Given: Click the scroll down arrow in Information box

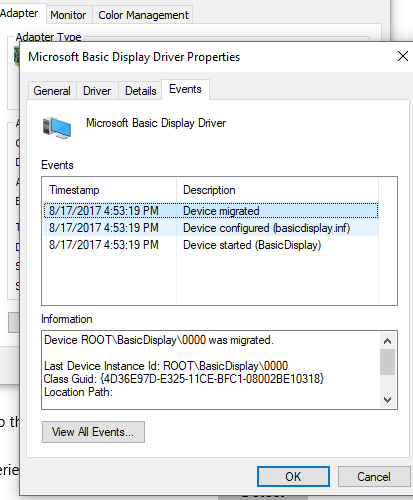Looking at the screenshot, I should pyautogui.click(x=387, y=399).
